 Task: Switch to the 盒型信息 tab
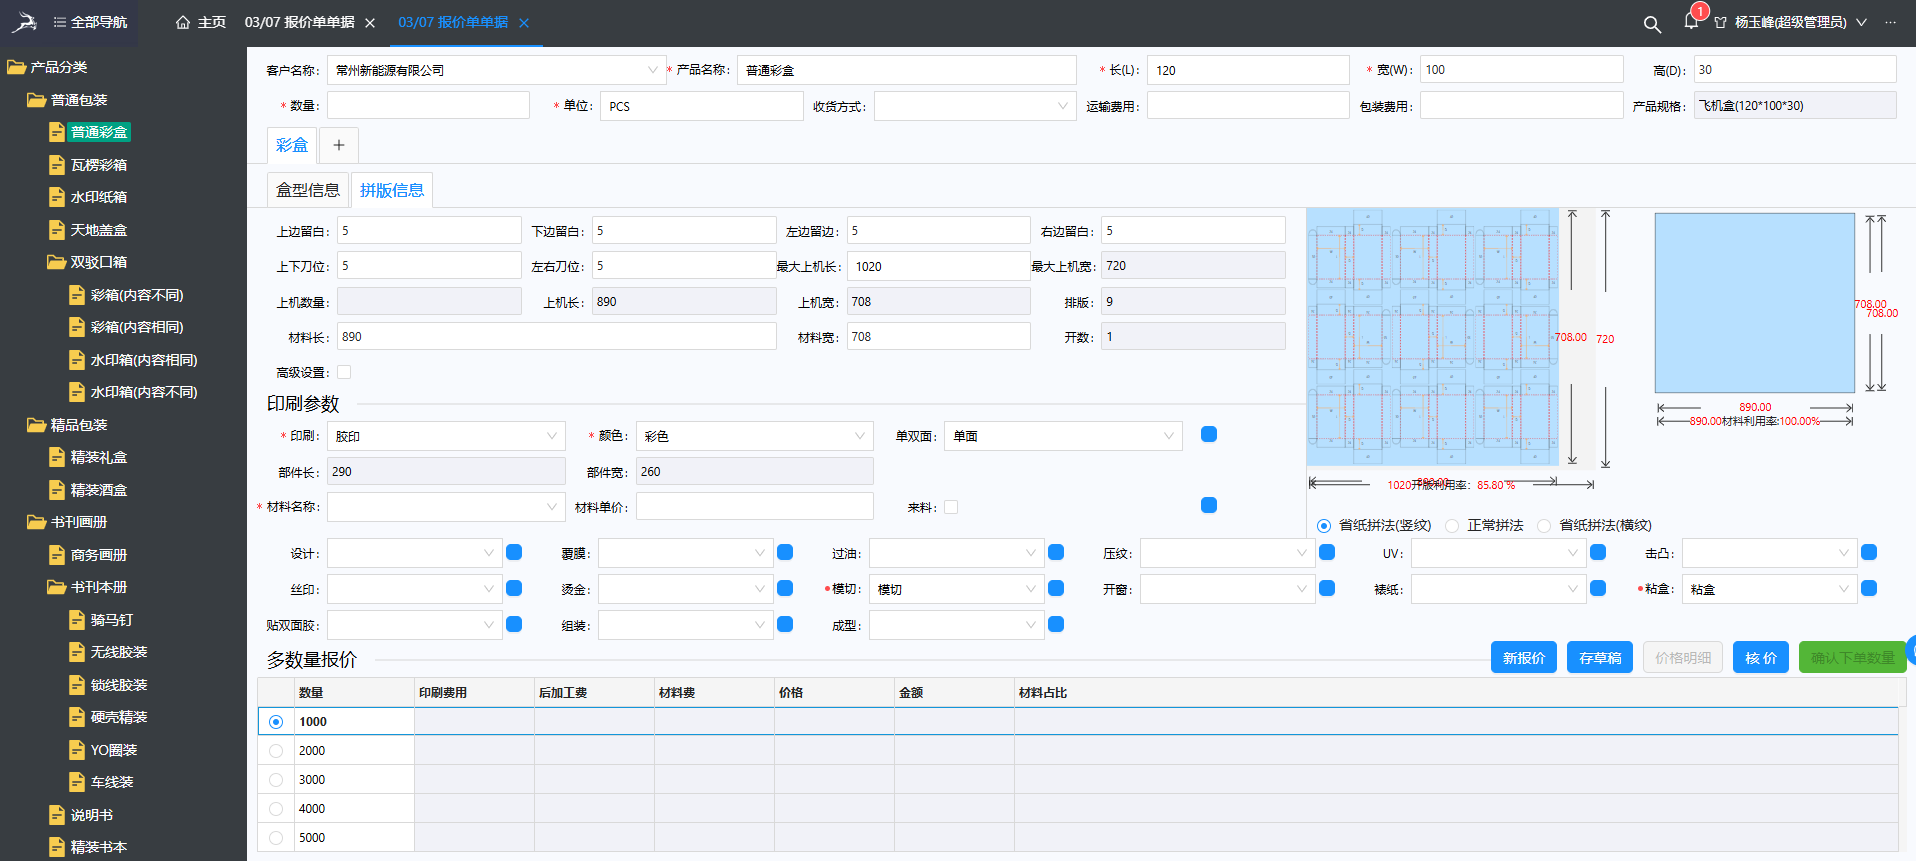click(x=307, y=190)
